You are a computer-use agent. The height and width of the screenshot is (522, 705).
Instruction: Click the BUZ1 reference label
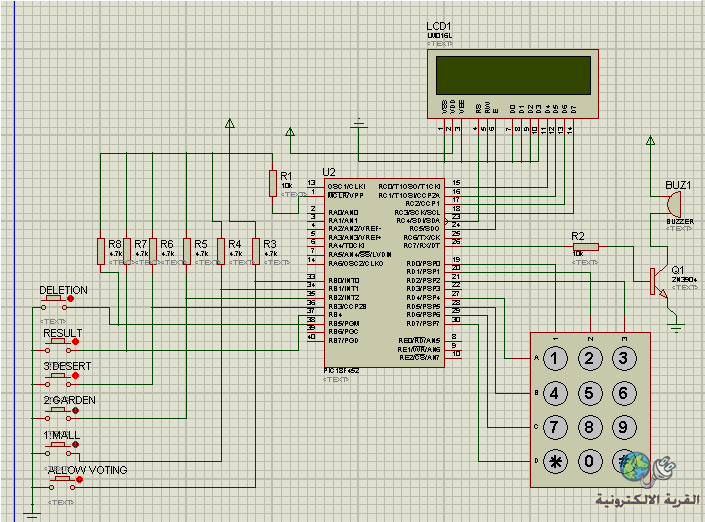pos(678,185)
